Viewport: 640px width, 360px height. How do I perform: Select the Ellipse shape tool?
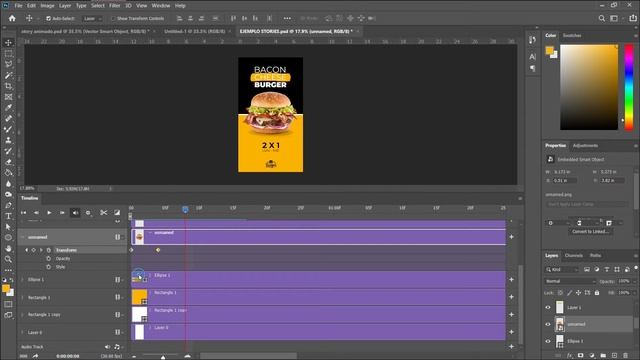[8, 238]
